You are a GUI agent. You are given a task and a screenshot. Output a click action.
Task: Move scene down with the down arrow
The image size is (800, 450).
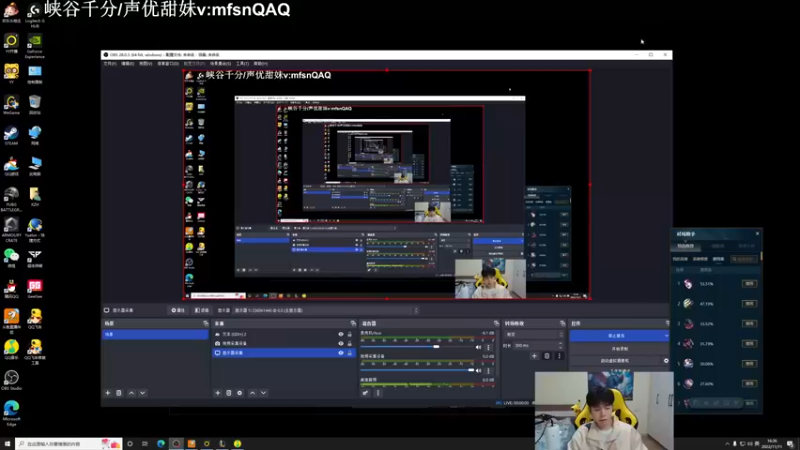pyautogui.click(x=143, y=393)
